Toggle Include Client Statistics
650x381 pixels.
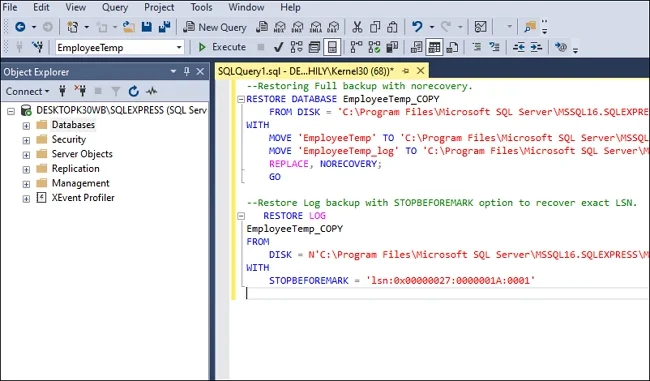click(x=392, y=47)
